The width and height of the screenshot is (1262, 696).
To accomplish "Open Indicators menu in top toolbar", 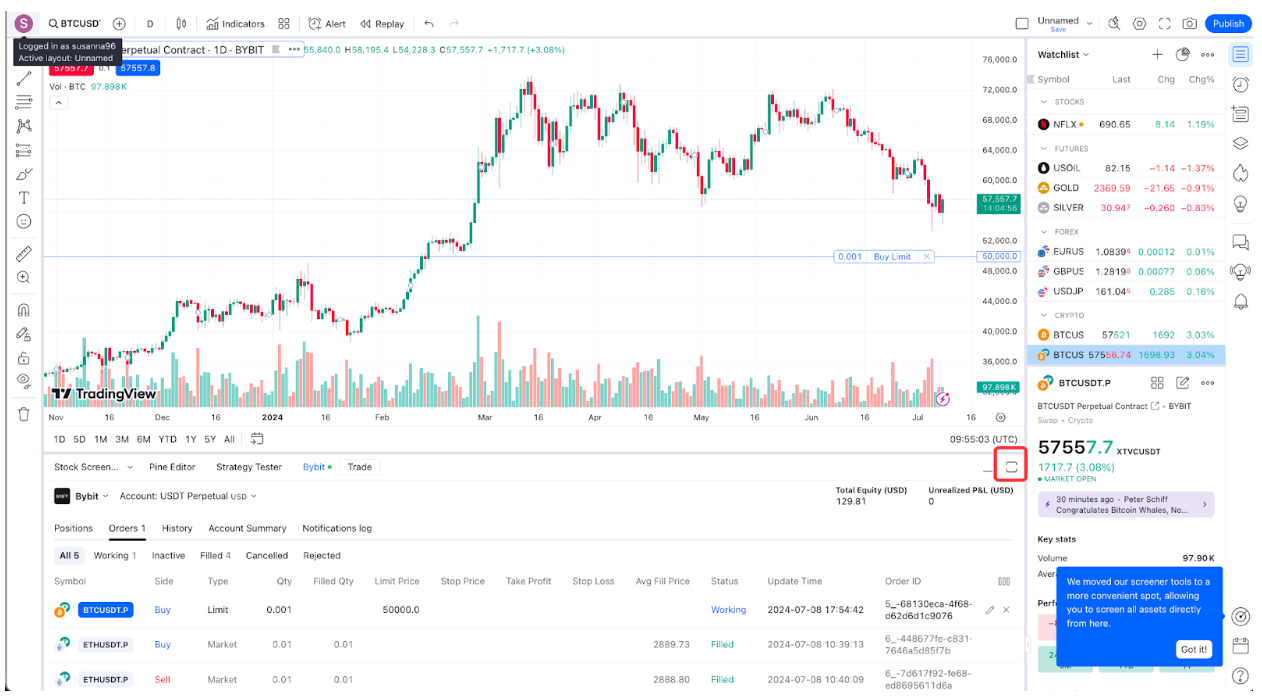I will pos(236,24).
